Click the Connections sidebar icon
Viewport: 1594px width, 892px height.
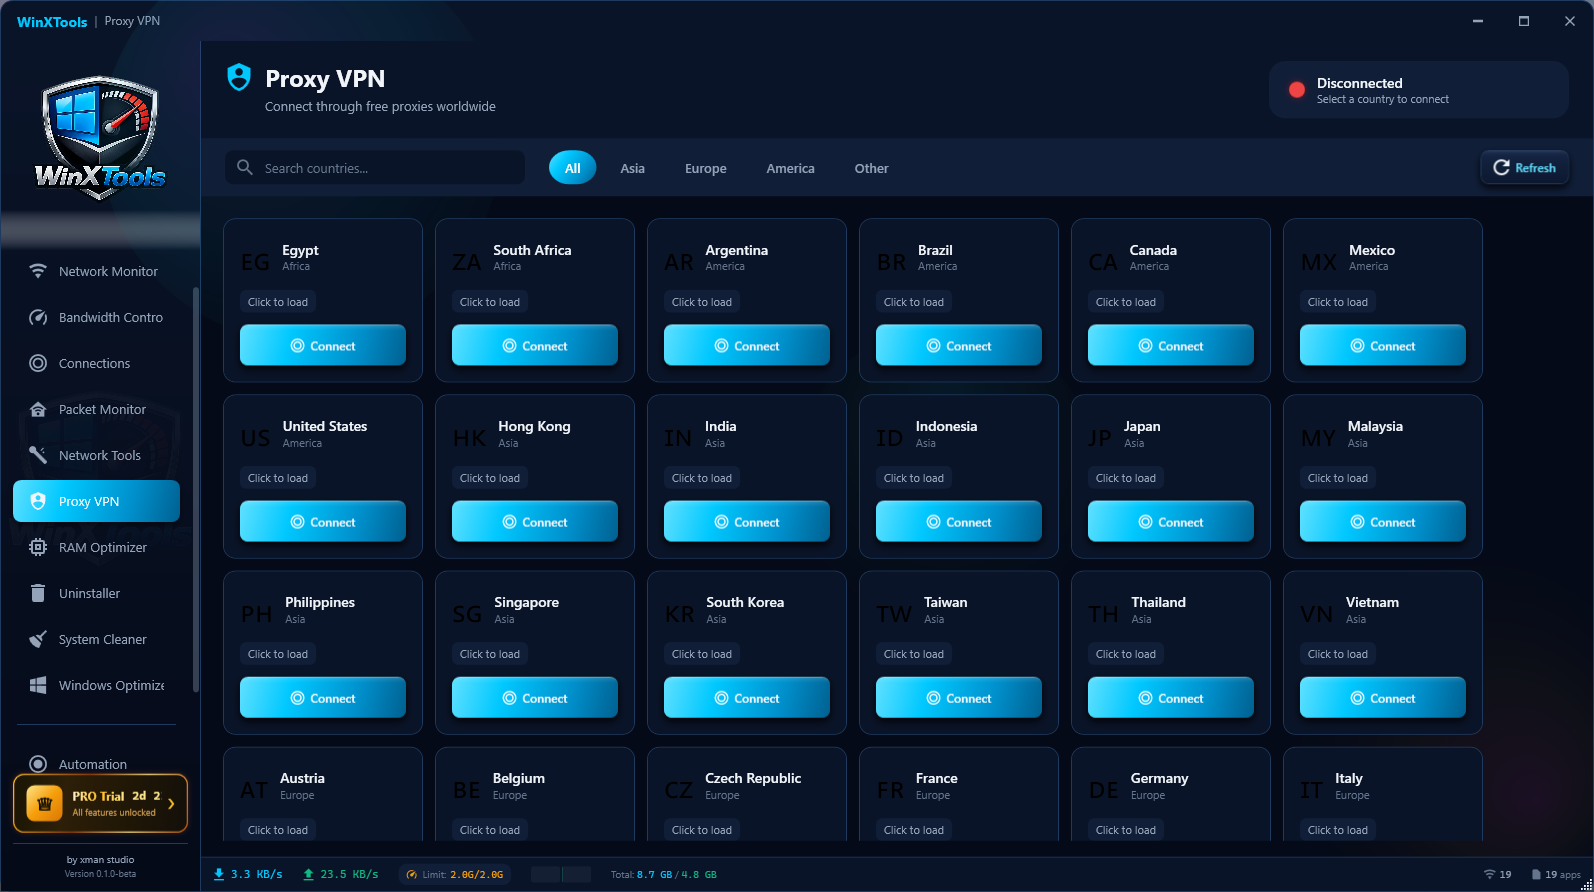[x=38, y=363]
